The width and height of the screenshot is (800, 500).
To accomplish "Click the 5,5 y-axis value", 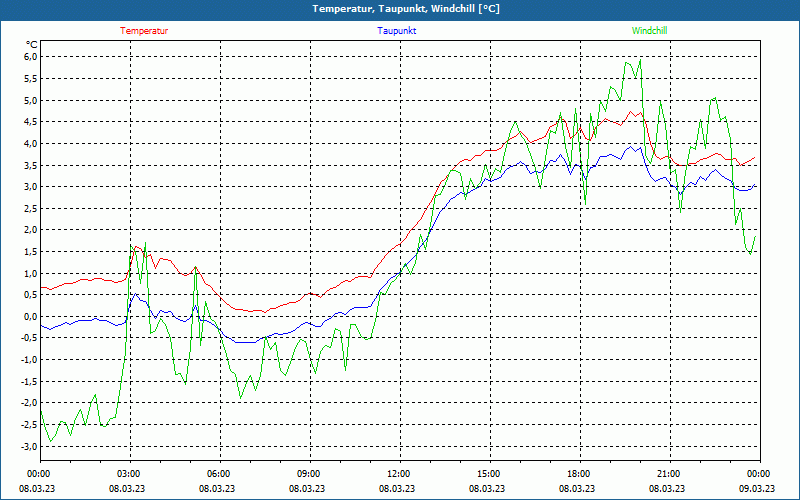I will pyautogui.click(x=31, y=79).
